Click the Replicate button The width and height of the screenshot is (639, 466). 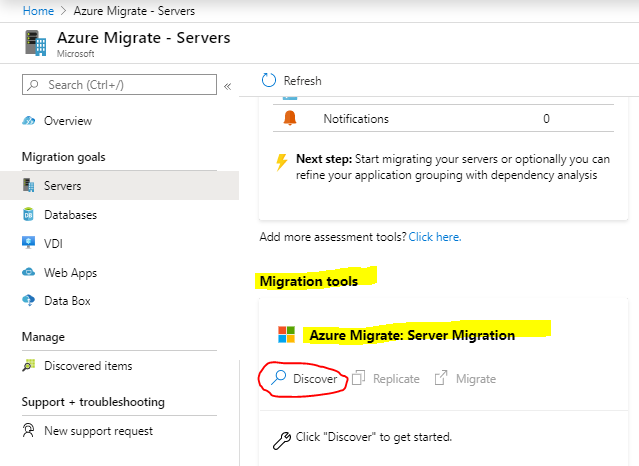tap(386, 378)
